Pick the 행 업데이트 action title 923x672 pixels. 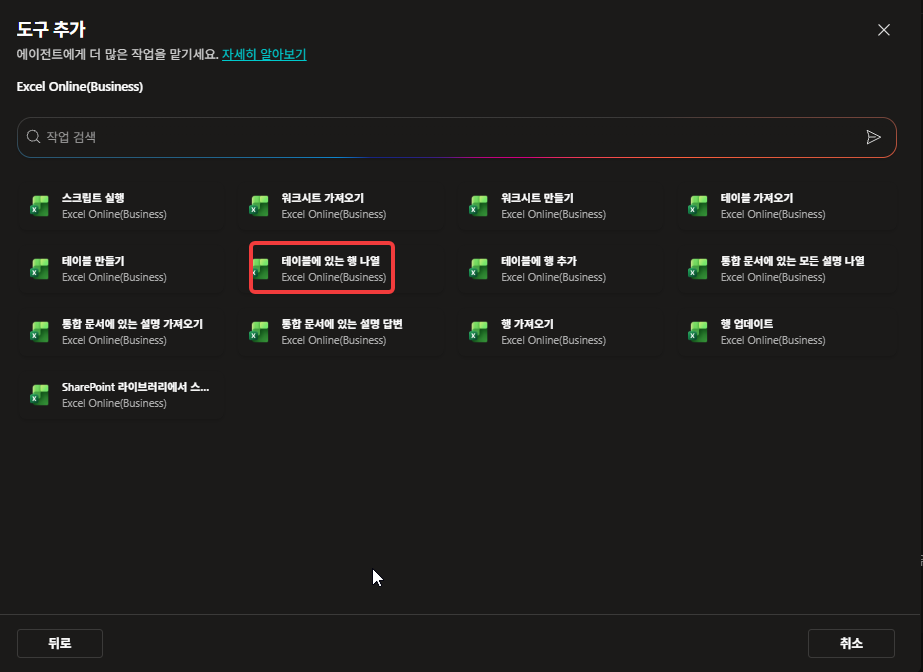click(747, 324)
